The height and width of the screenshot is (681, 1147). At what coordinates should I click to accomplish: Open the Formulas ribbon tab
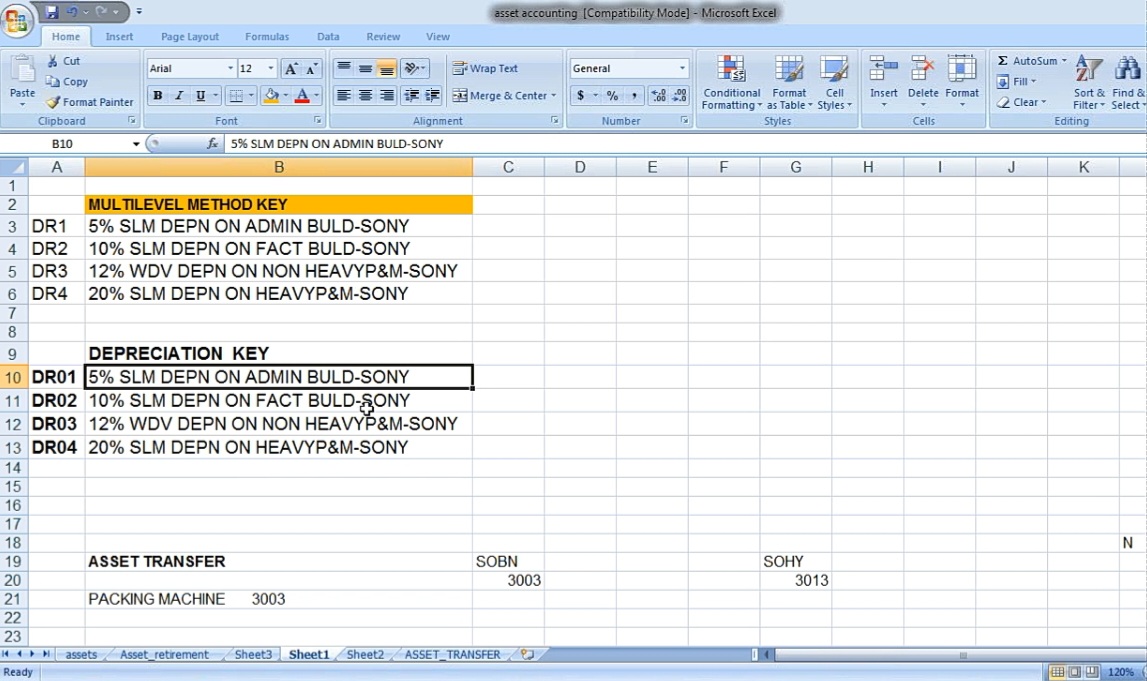[x=267, y=37]
